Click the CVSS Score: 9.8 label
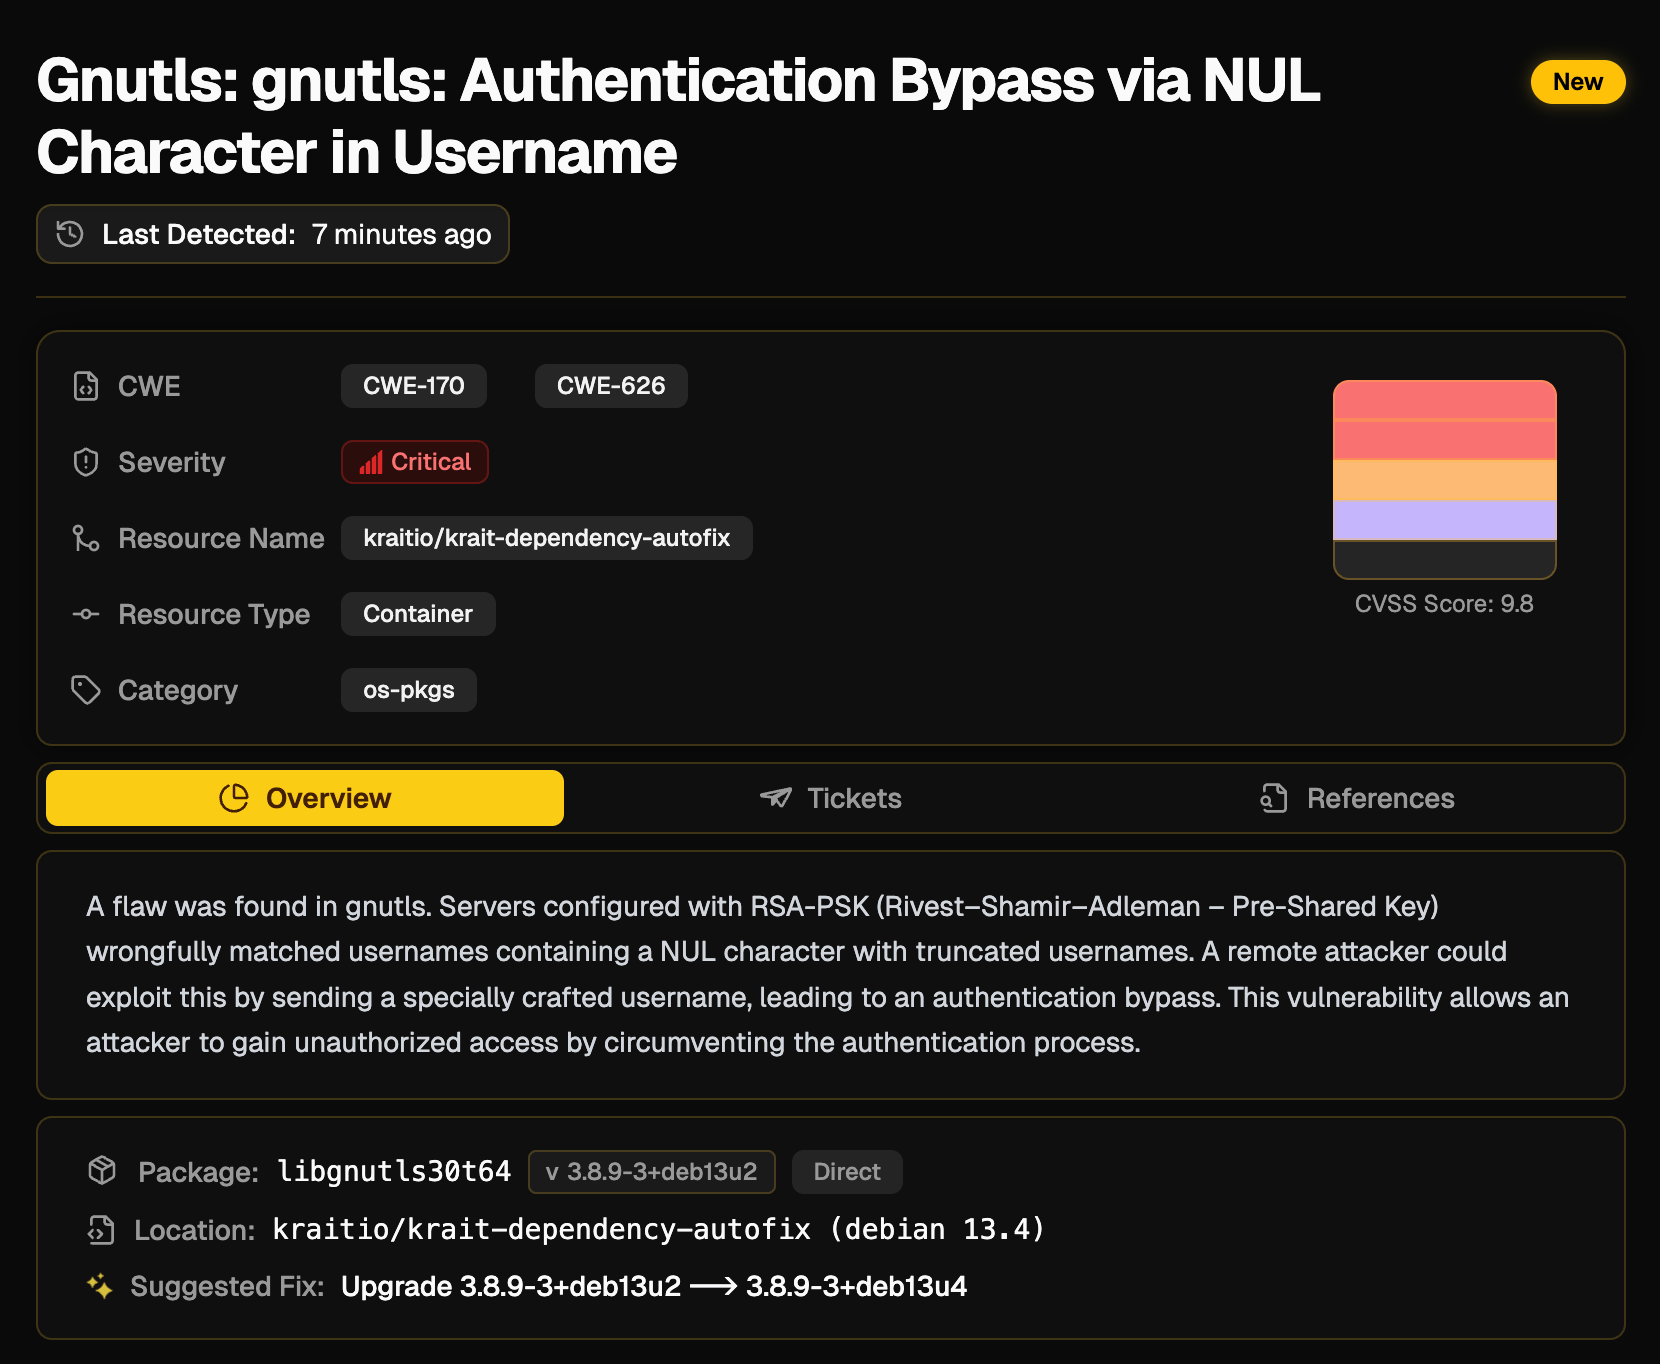 point(1444,604)
